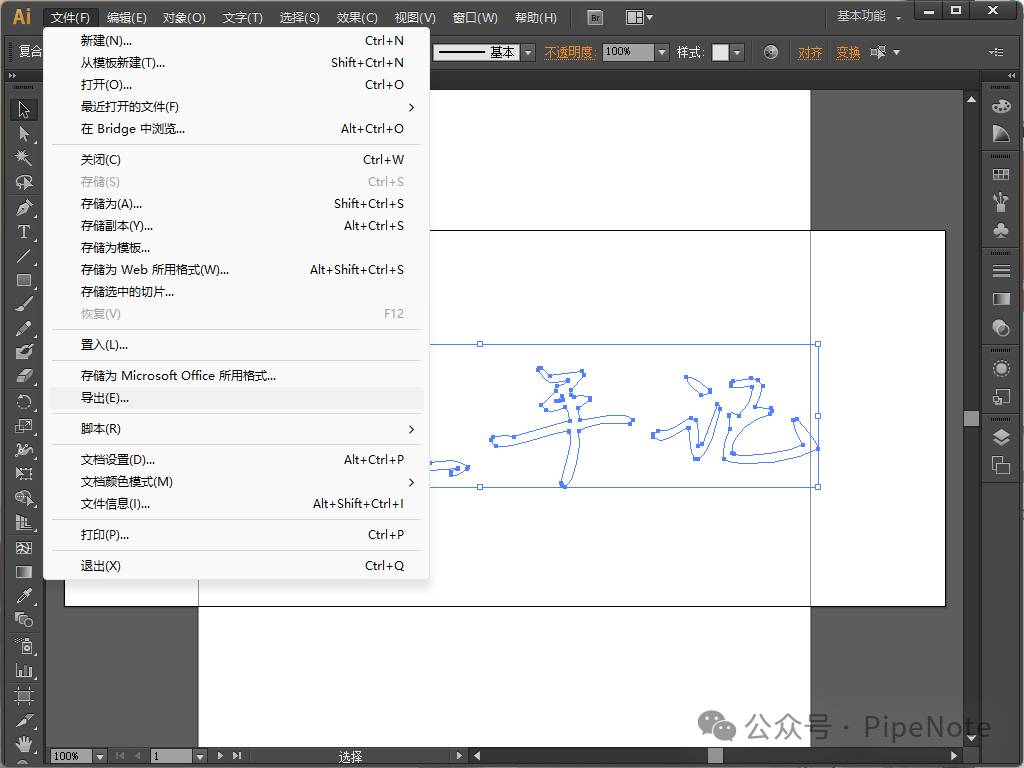Select the Column Graph tool
Image resolution: width=1024 pixels, height=768 pixels.
pos(24,671)
